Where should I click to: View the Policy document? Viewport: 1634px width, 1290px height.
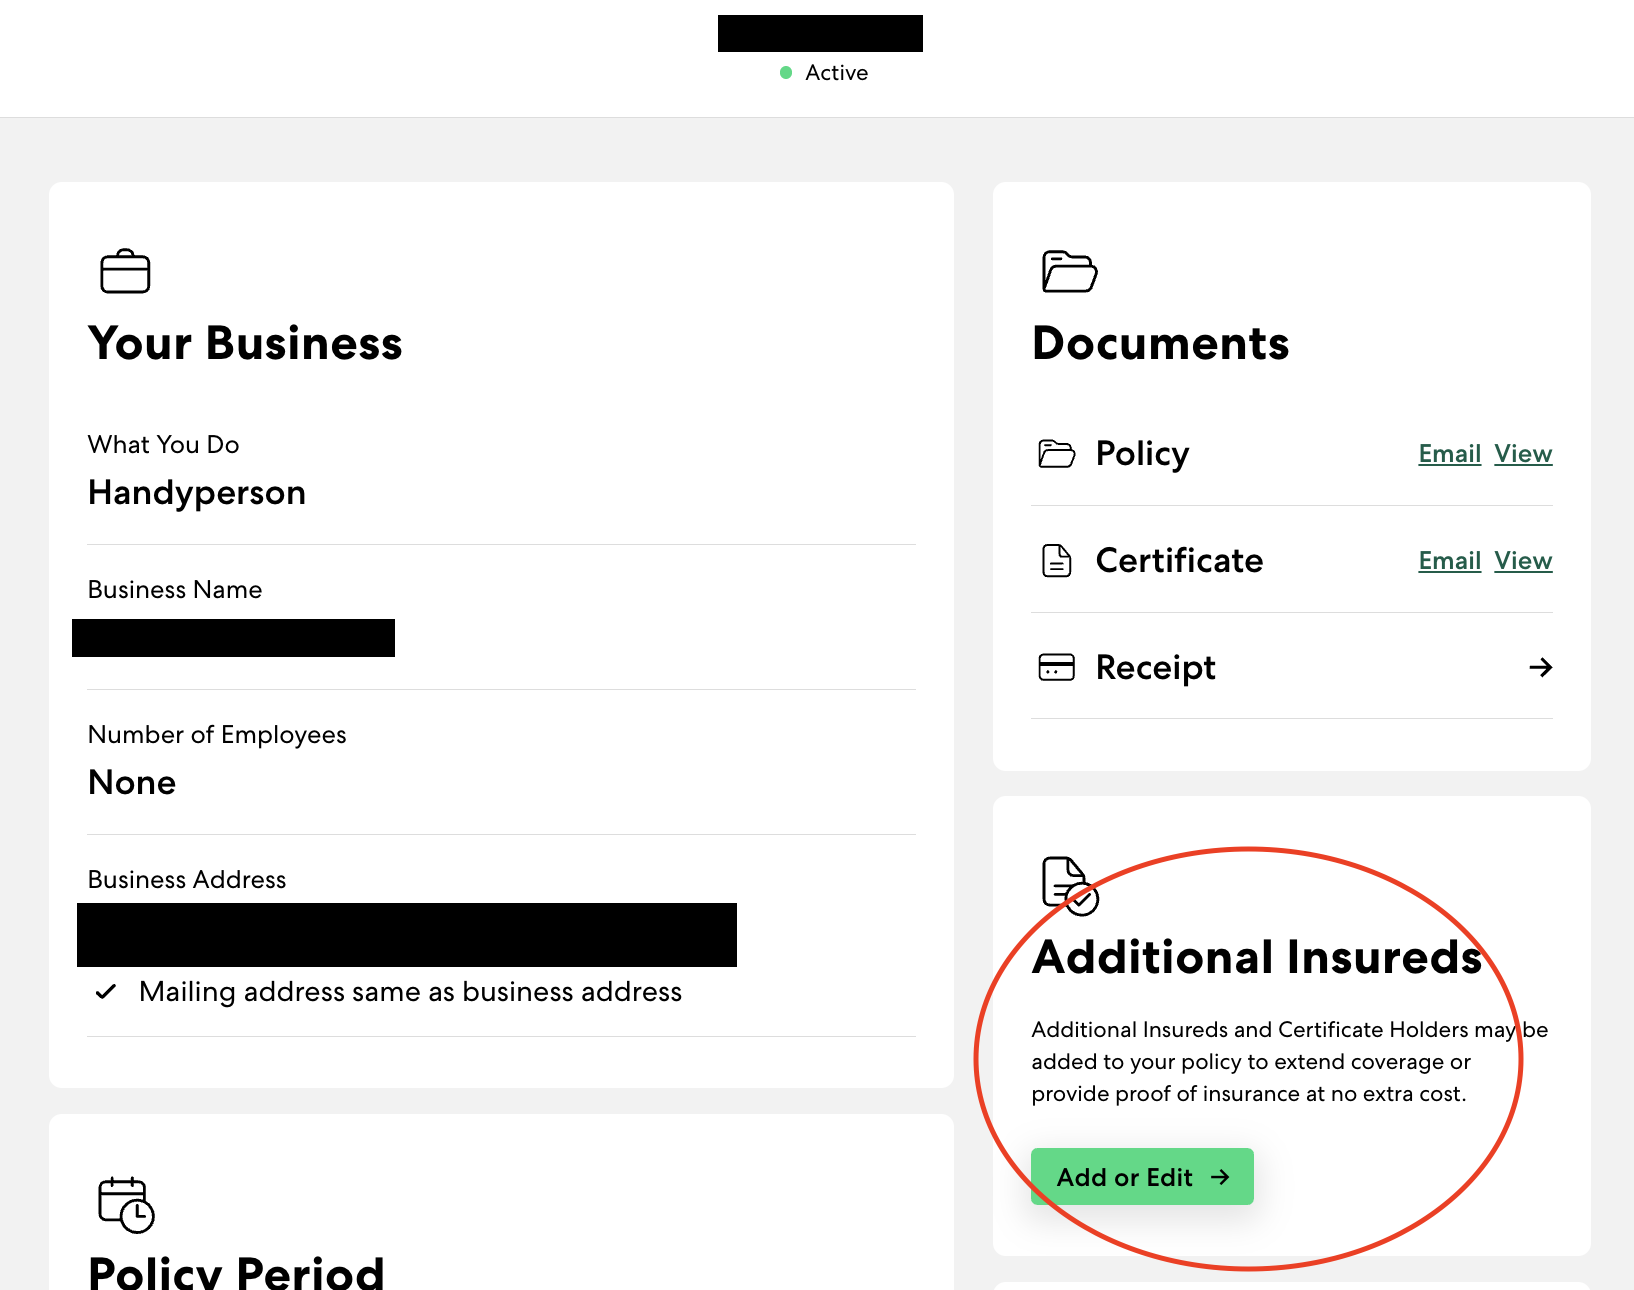coord(1523,454)
